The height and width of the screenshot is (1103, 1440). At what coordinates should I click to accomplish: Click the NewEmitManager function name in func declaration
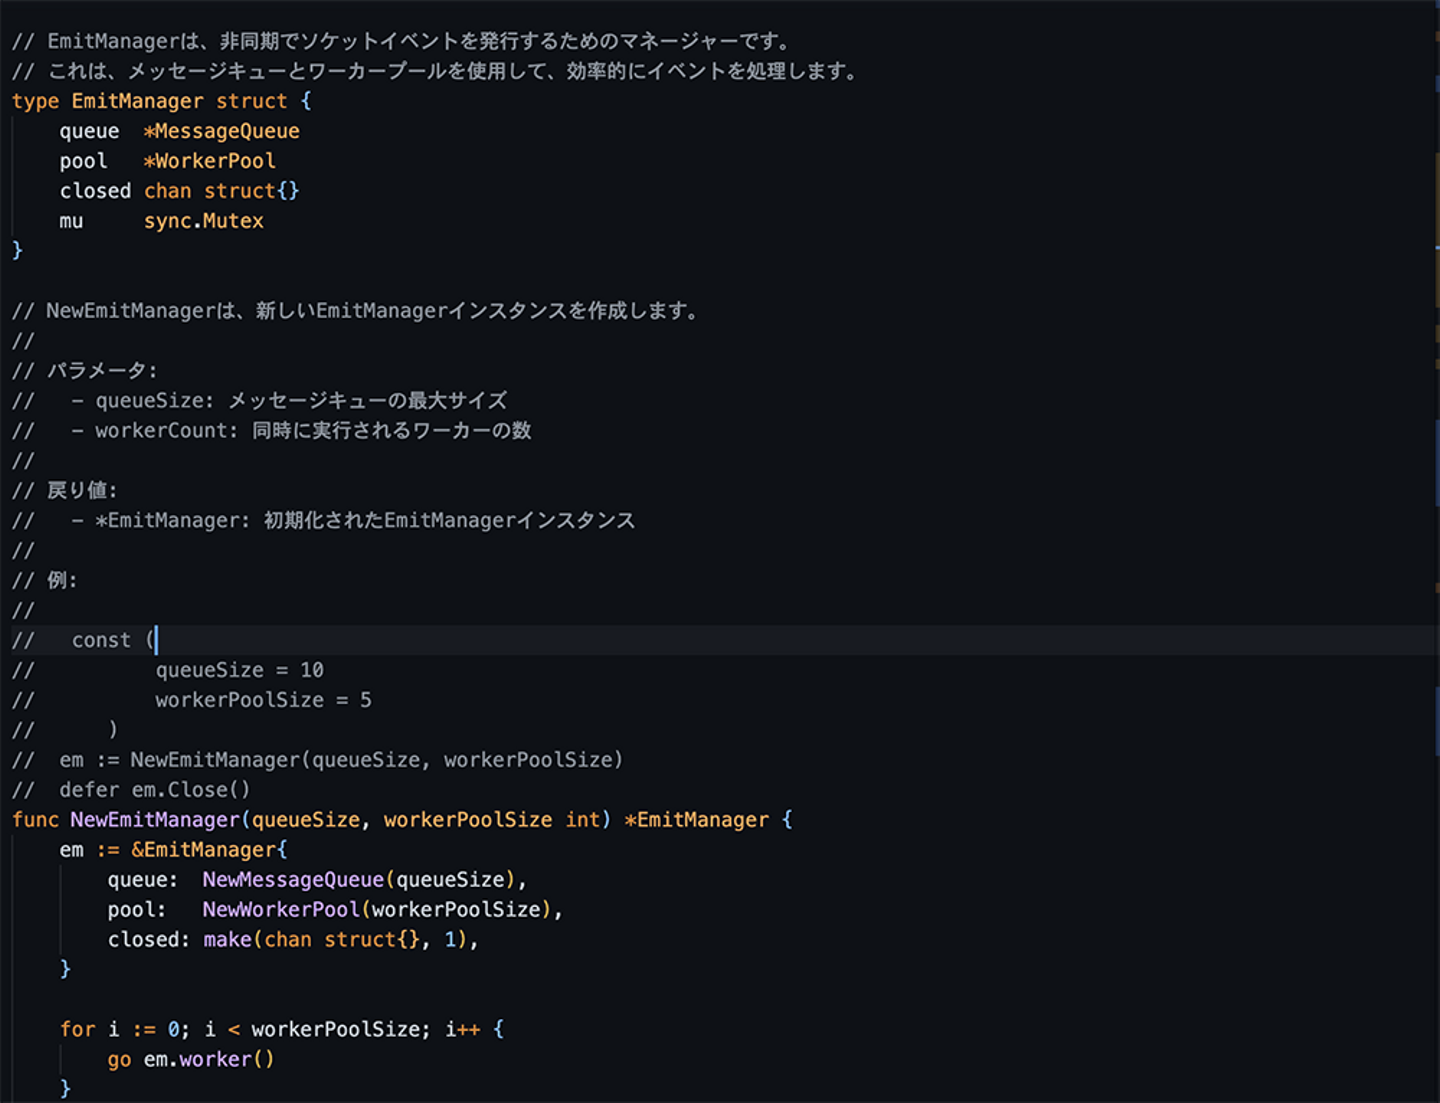tap(155, 820)
